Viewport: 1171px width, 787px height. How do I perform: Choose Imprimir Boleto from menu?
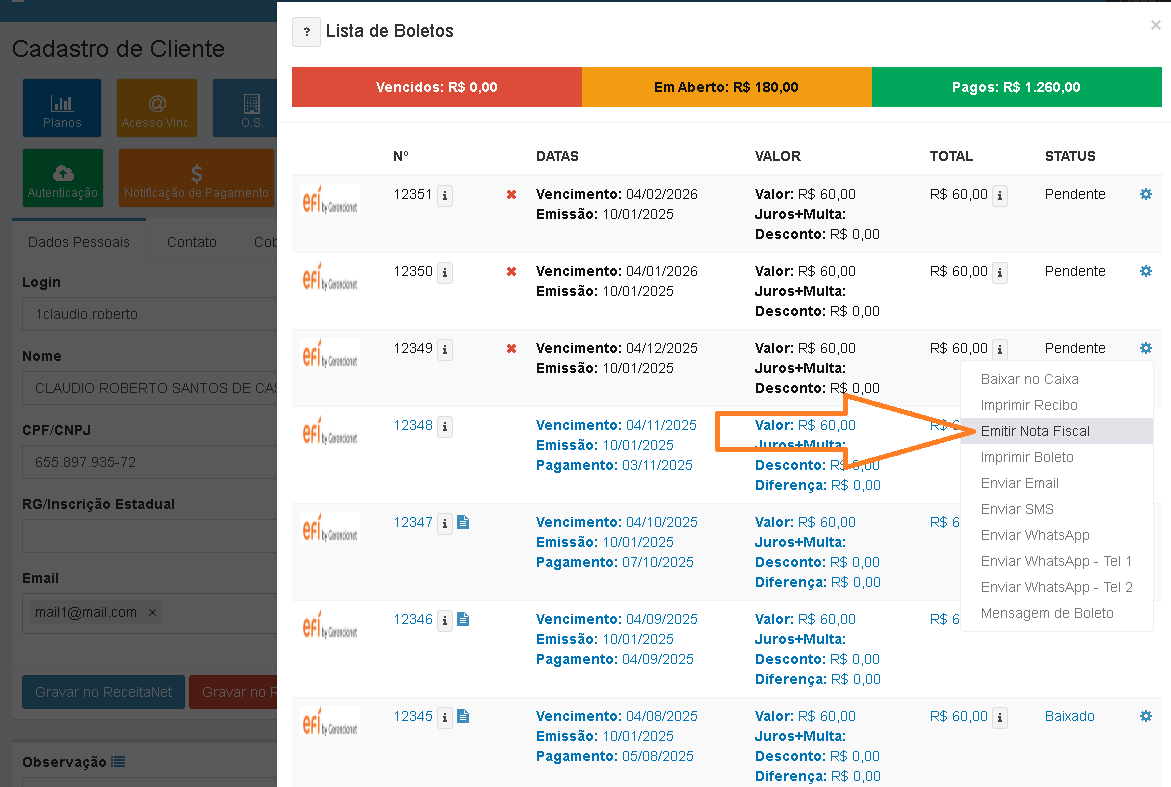coord(1027,457)
